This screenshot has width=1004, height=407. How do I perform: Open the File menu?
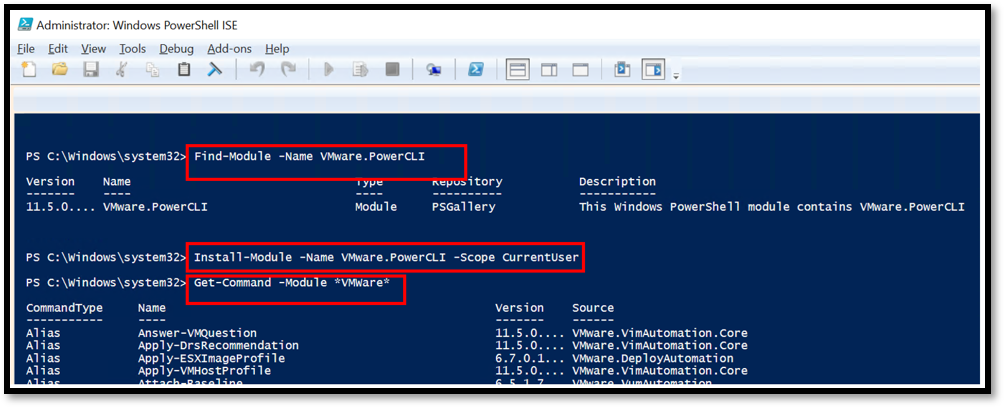(26, 49)
